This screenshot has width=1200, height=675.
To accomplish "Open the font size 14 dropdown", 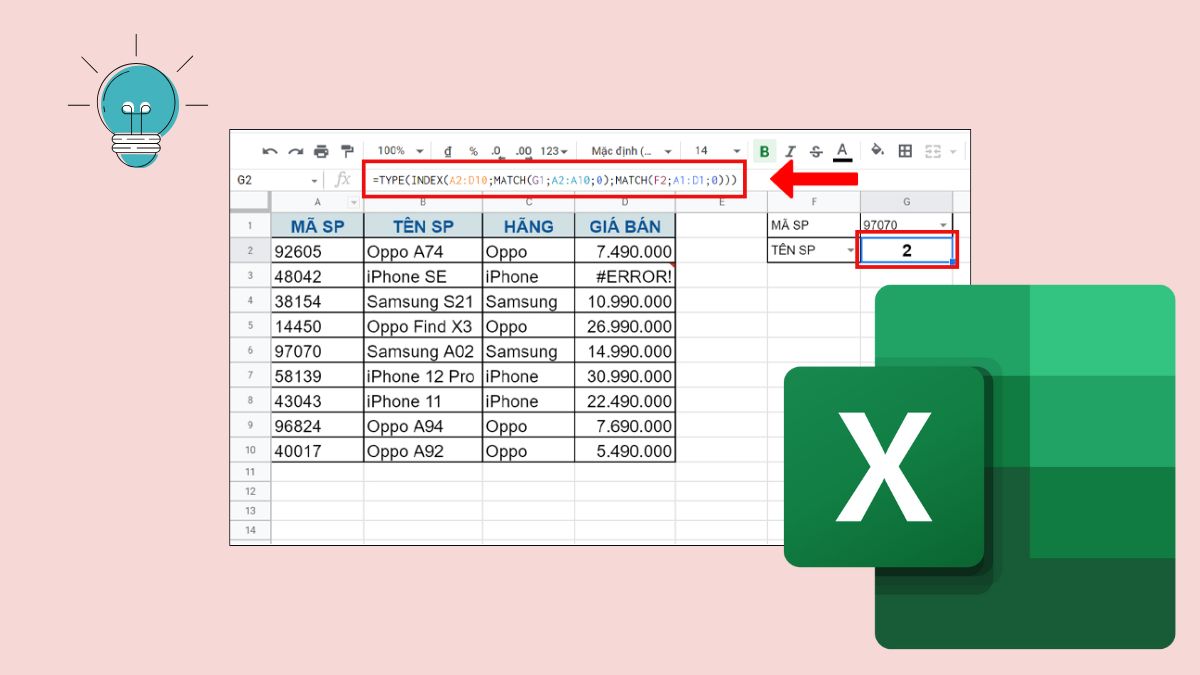I will pyautogui.click(x=718, y=151).
